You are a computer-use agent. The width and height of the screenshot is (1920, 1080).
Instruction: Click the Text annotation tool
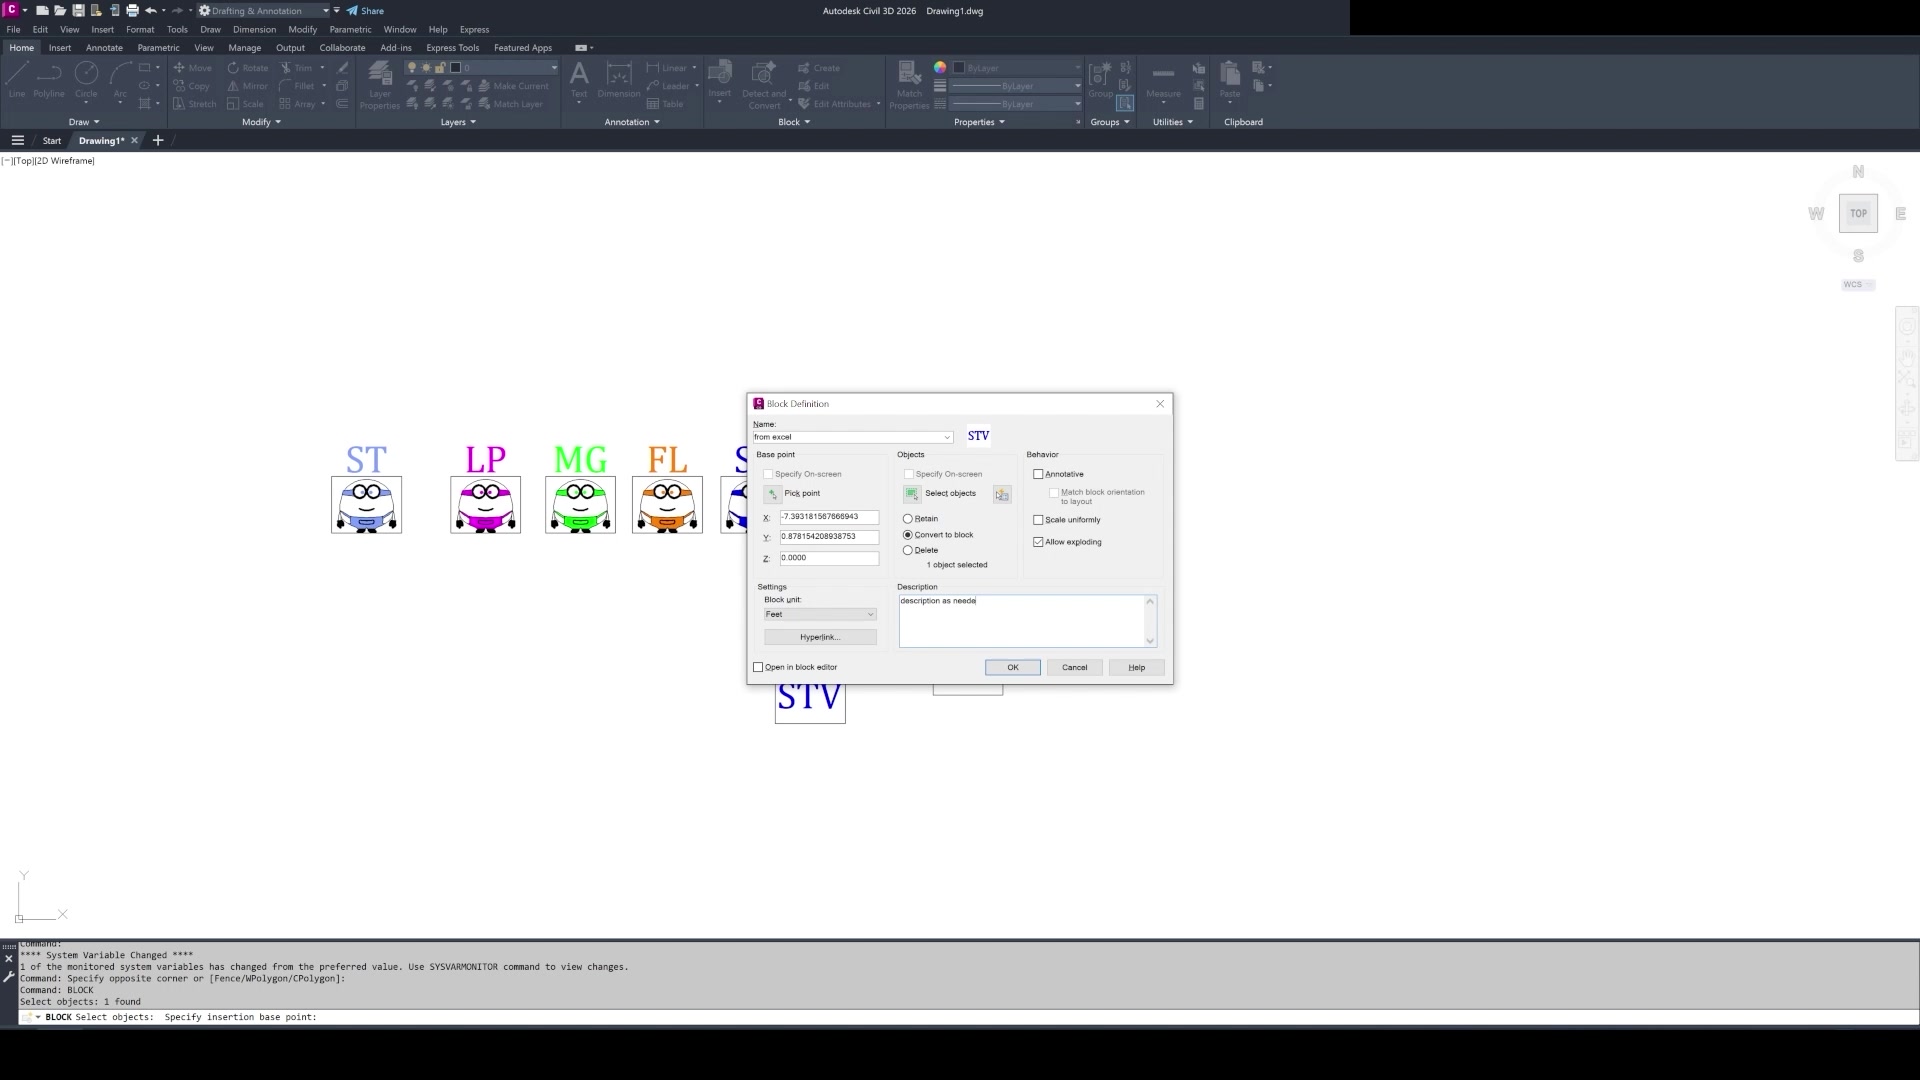[579, 80]
